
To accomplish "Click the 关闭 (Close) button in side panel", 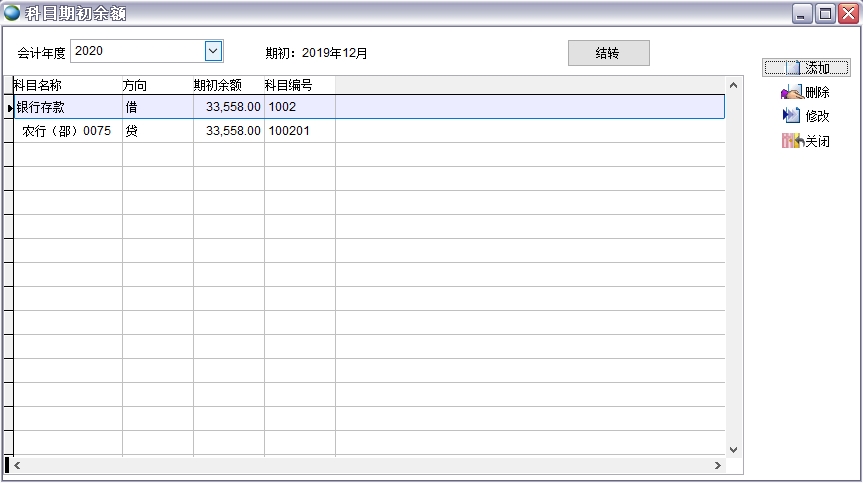I will point(806,141).
